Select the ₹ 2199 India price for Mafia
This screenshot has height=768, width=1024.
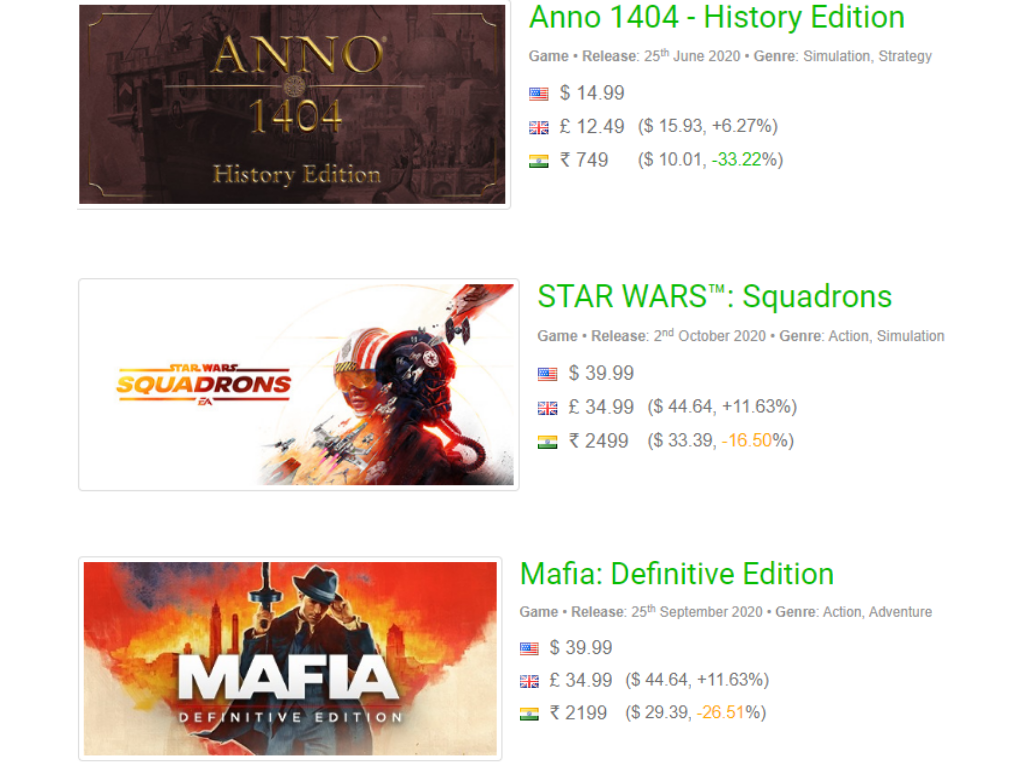coord(578,712)
